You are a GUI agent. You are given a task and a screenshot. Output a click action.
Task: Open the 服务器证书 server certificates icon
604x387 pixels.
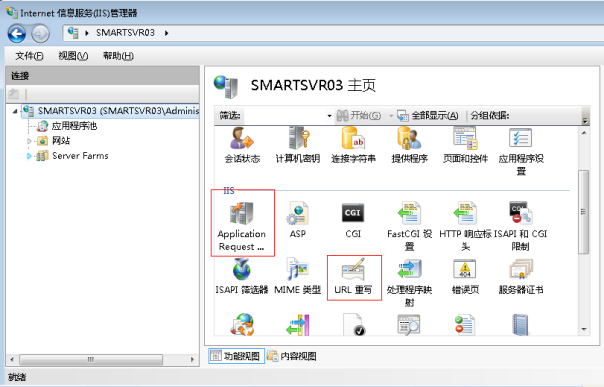[521, 276]
